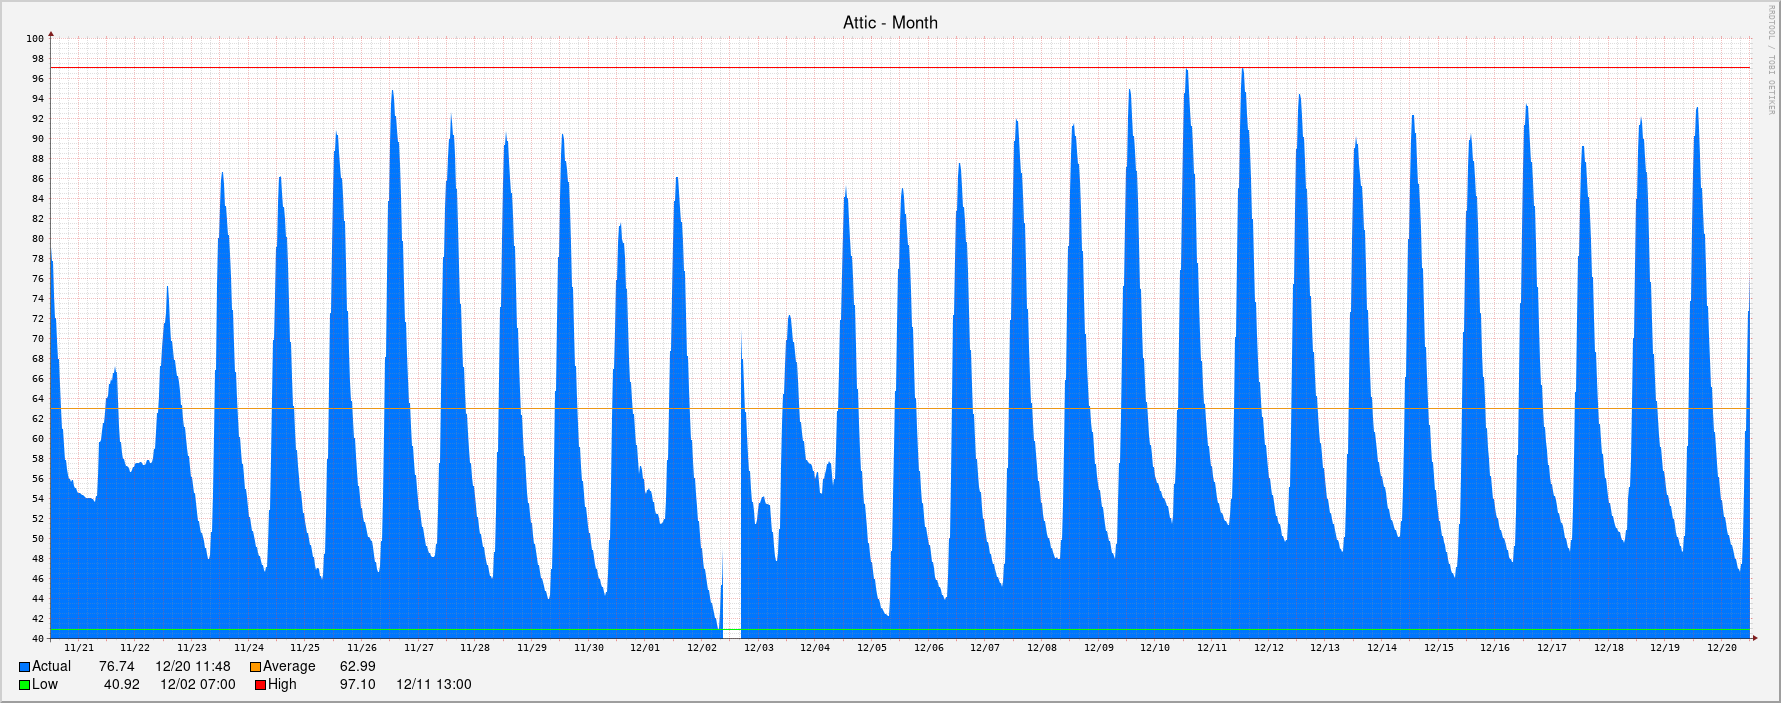The height and width of the screenshot is (703, 1781).
Task: Click the Actual value 76.74 in legend
Action: [x=116, y=667]
